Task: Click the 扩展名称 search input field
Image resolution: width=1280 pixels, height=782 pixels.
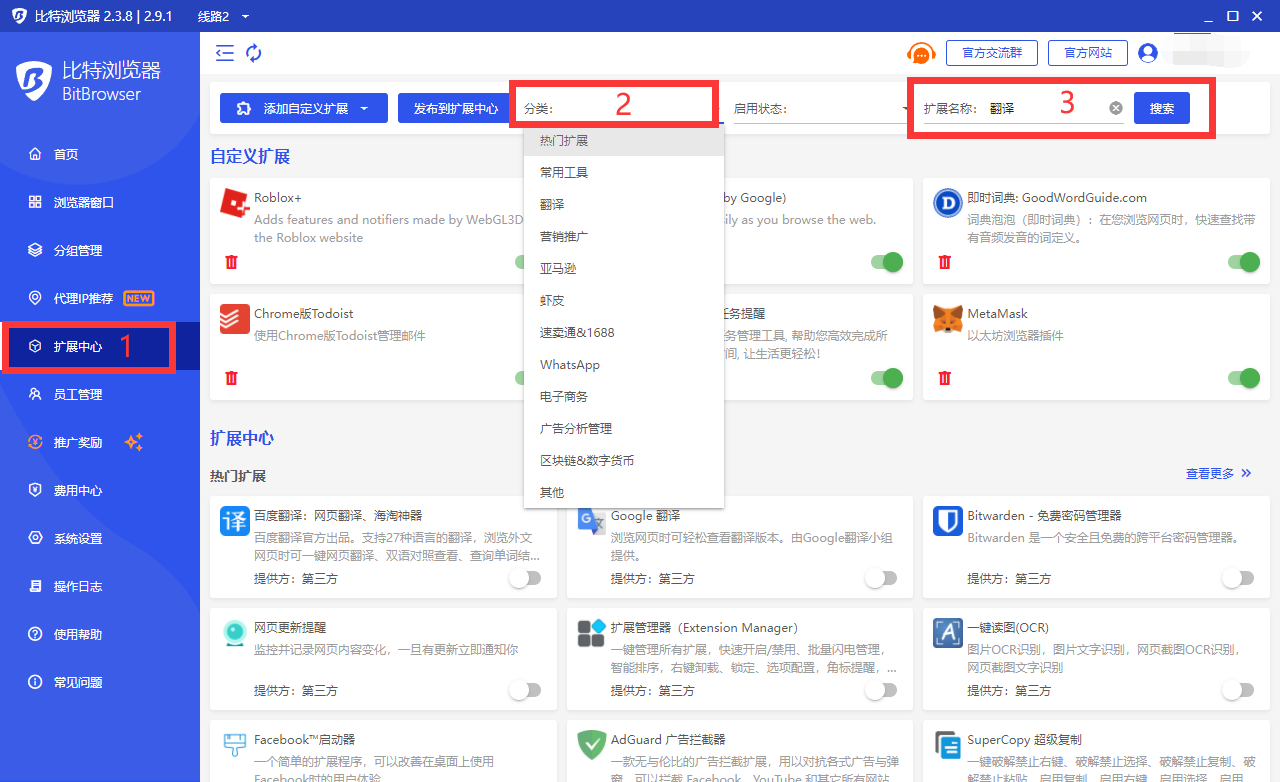Action: tap(1045, 108)
